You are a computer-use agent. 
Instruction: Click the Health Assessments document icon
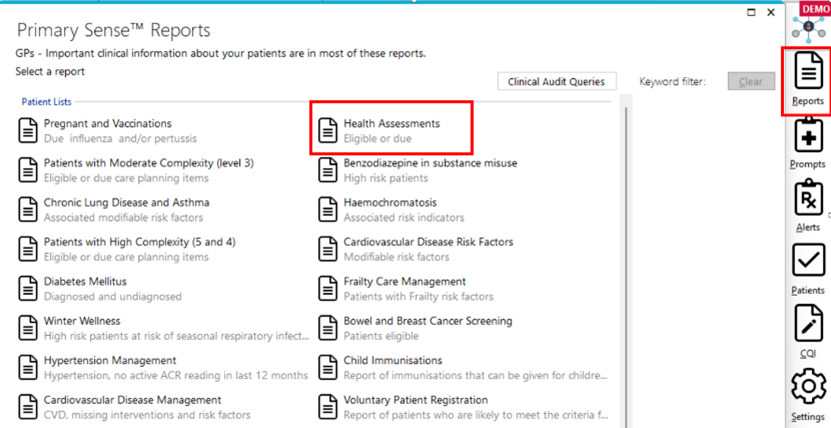(x=328, y=130)
